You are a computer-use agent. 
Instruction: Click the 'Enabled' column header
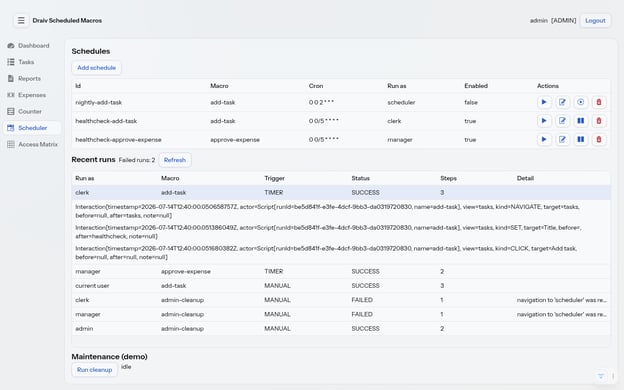tap(476, 86)
